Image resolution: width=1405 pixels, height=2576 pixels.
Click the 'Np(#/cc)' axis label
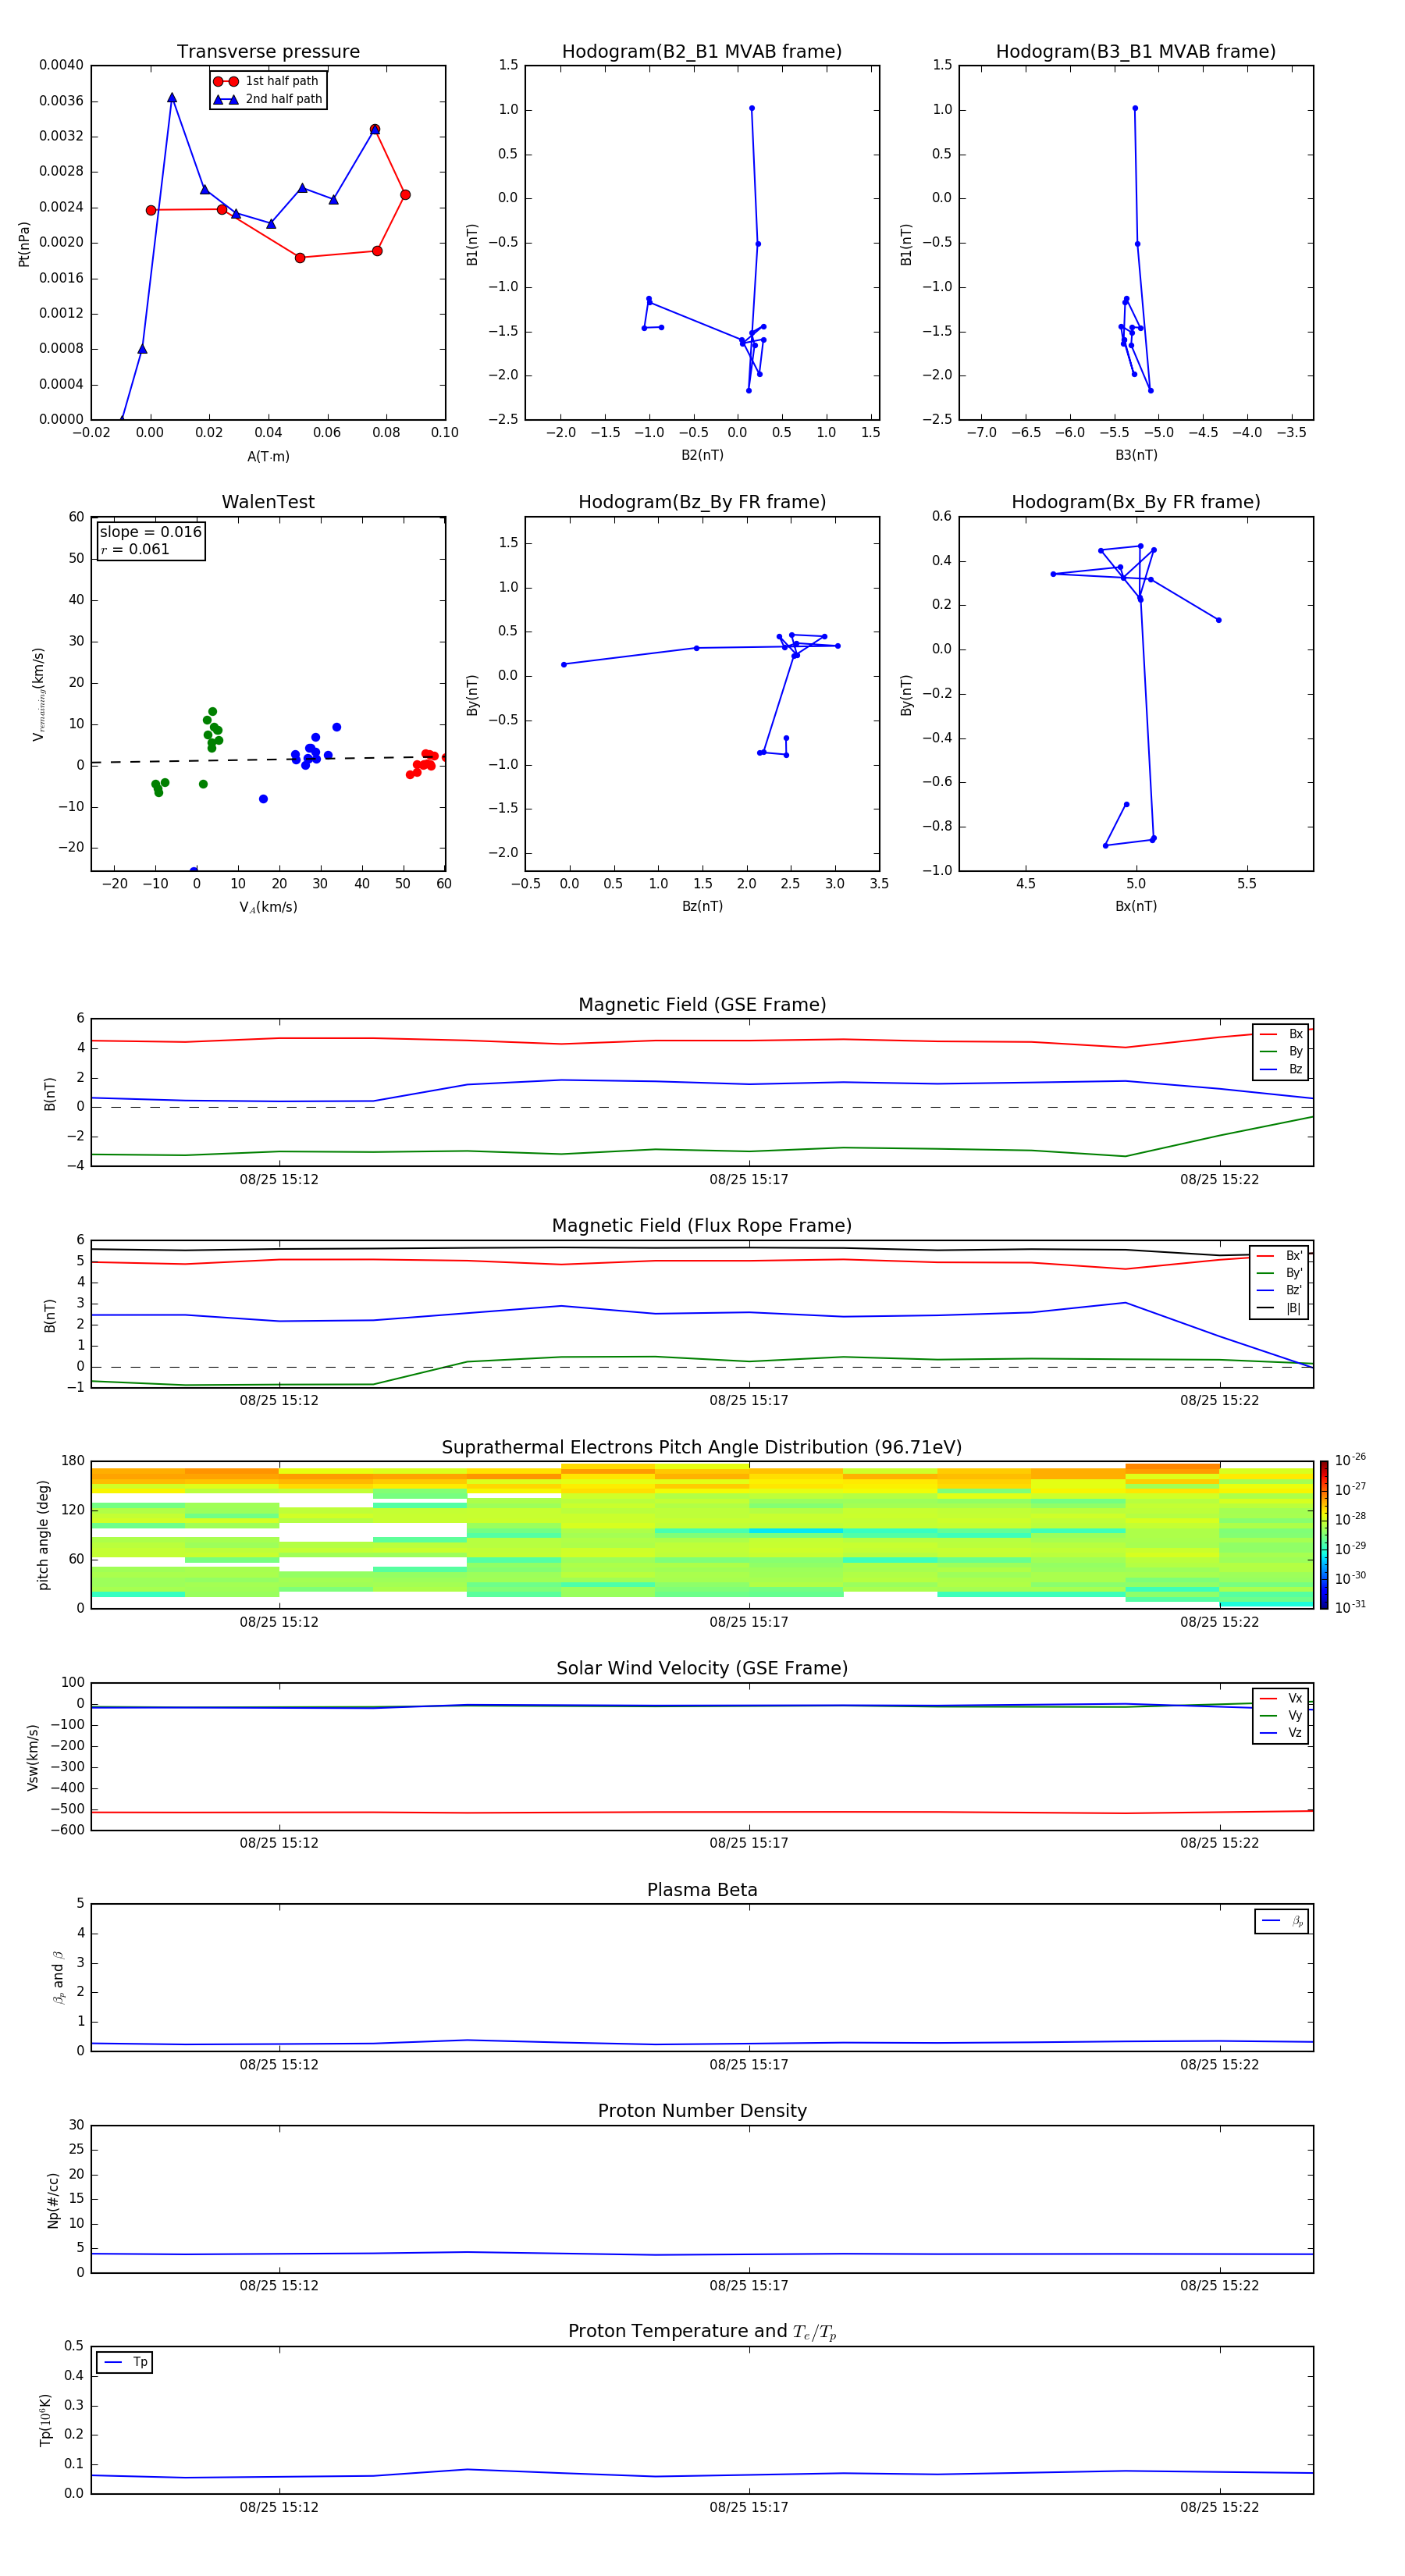point(53,2199)
